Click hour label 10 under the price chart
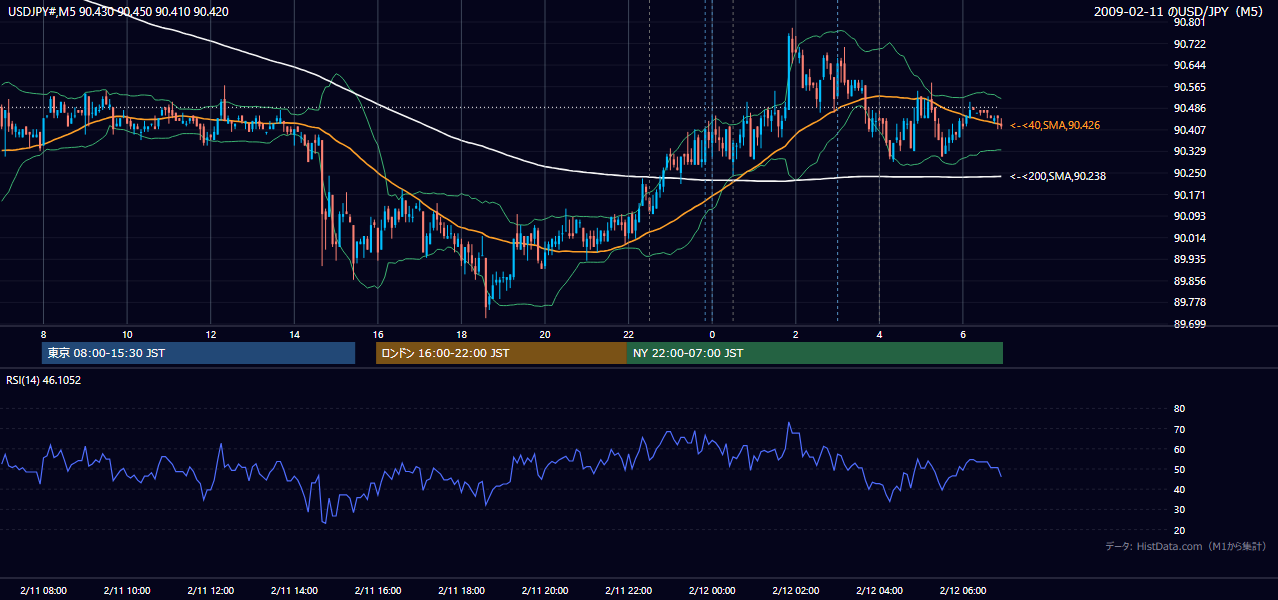 pyautogui.click(x=127, y=334)
